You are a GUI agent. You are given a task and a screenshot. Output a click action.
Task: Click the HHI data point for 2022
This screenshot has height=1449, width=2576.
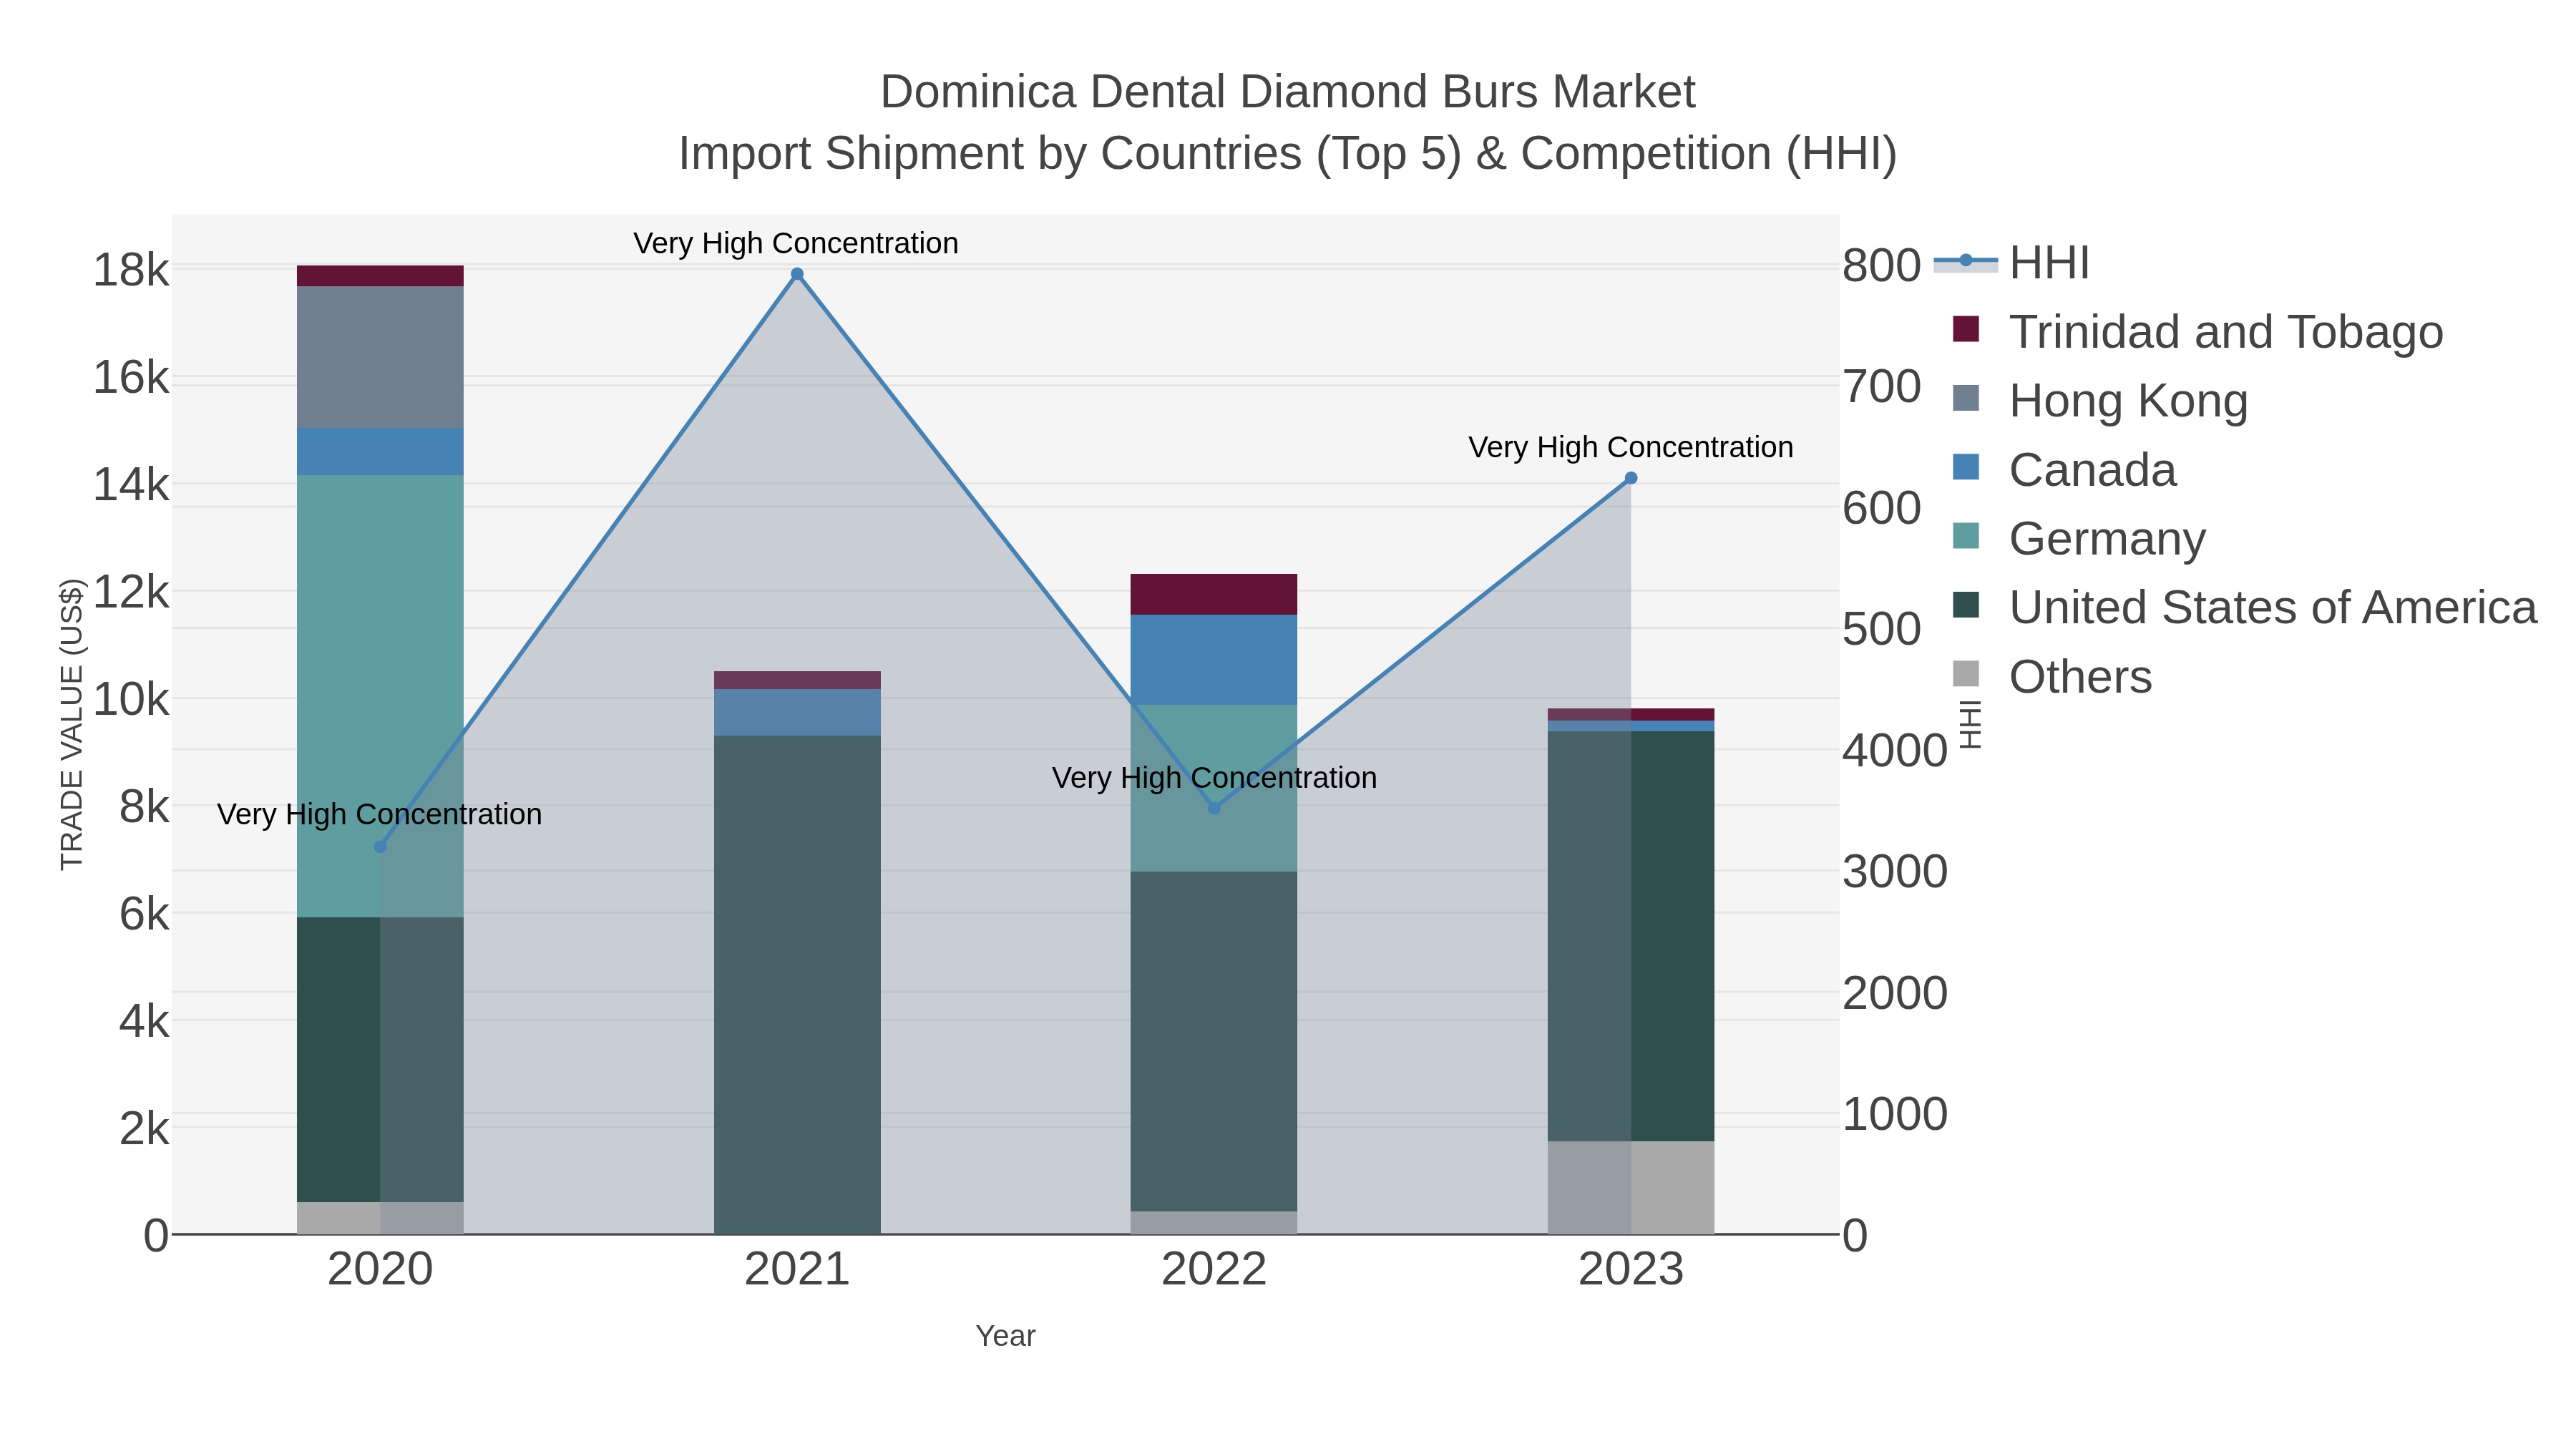pyautogui.click(x=1214, y=808)
